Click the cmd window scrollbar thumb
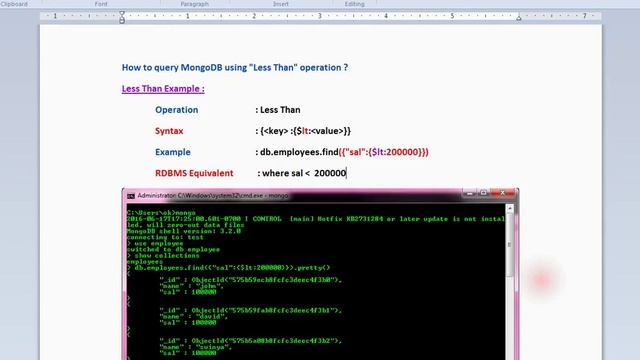 (510, 245)
